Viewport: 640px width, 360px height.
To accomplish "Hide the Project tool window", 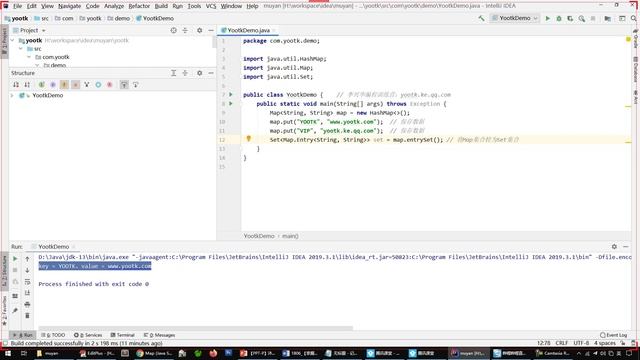I will pyautogui.click(x=211, y=30).
